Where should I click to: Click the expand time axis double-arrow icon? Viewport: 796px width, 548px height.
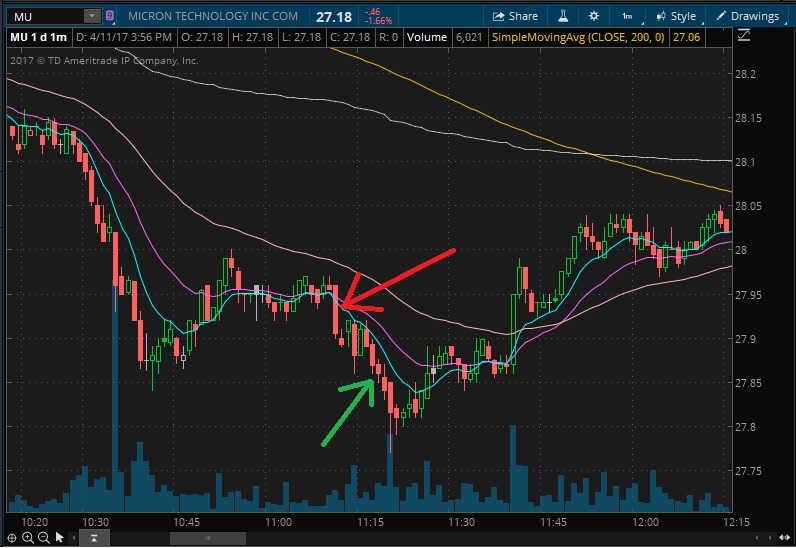[785, 537]
